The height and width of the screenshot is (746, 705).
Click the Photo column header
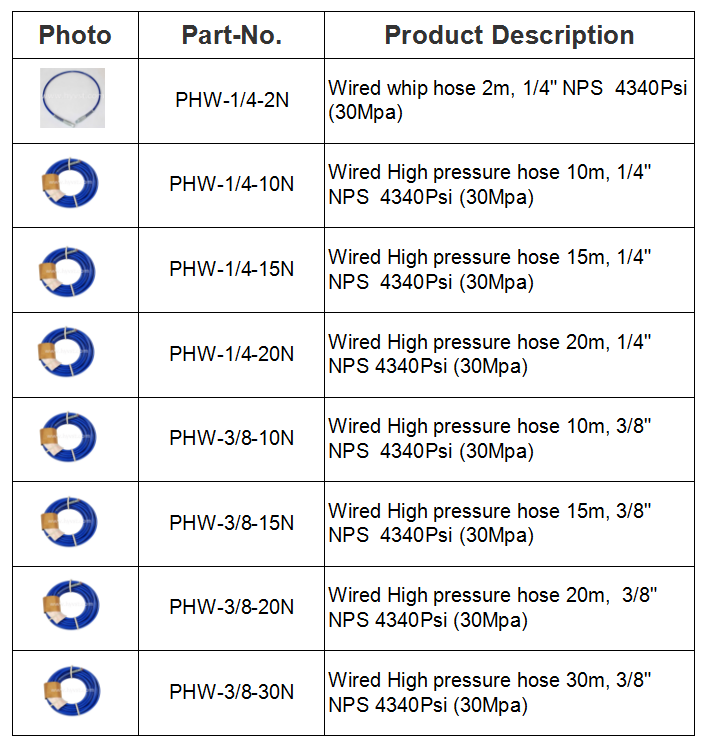tap(75, 36)
